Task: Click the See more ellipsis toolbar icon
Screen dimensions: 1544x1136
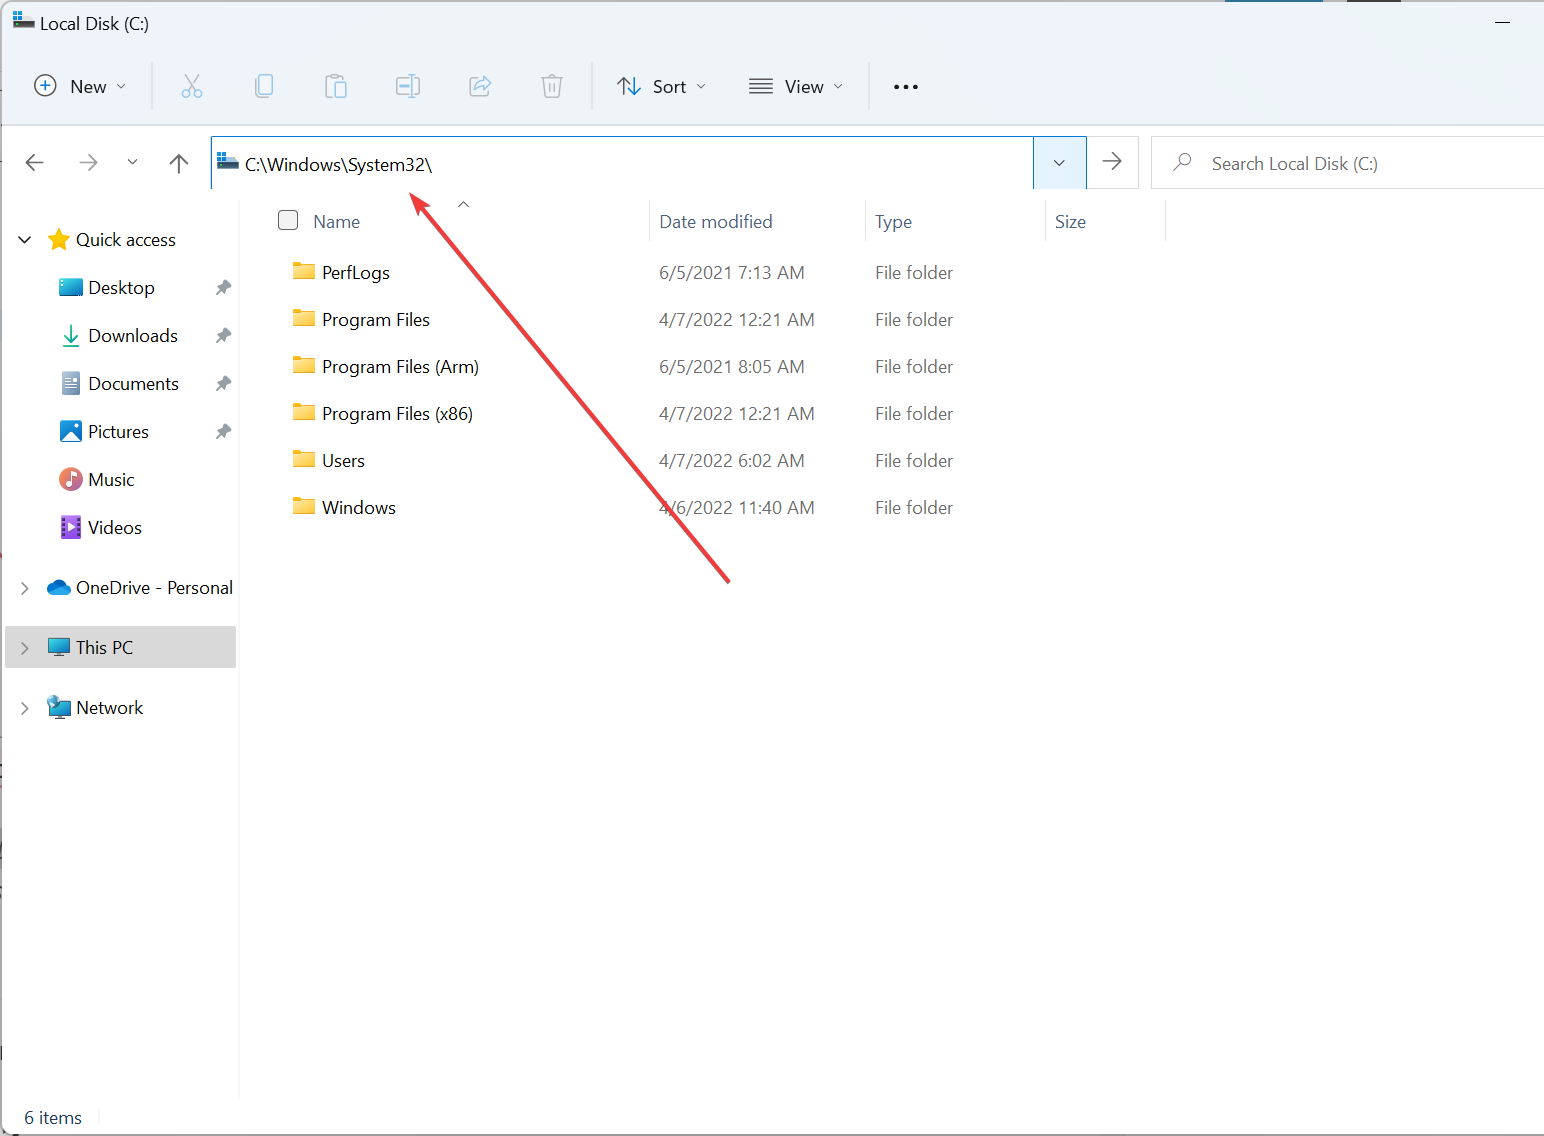Action: coord(905,86)
